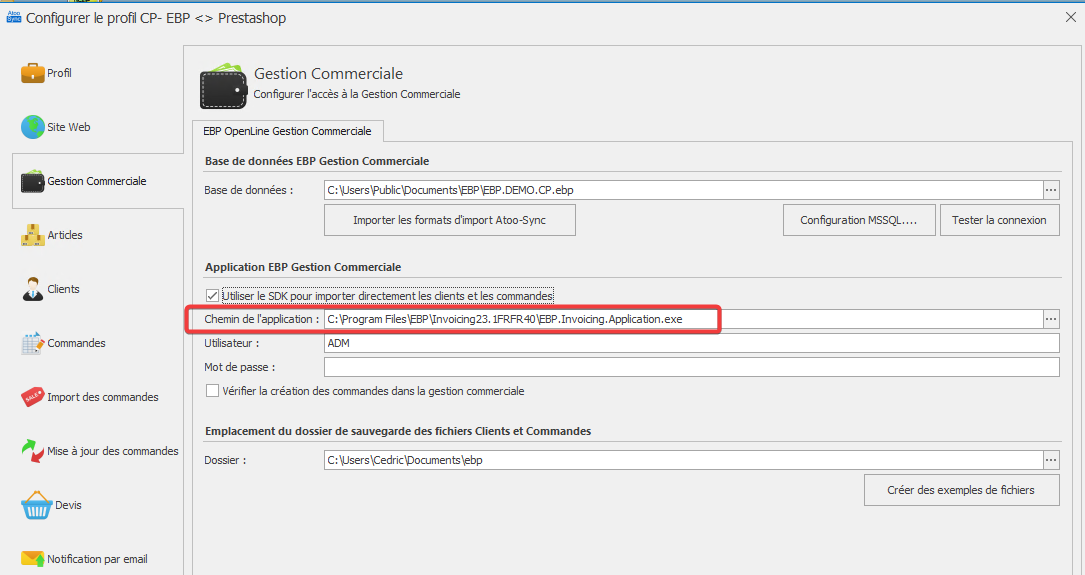This screenshot has height=575, width=1085.
Task: Click Configurer l'accès à la Gestion Commerciale subtitle
Action: (x=356, y=94)
